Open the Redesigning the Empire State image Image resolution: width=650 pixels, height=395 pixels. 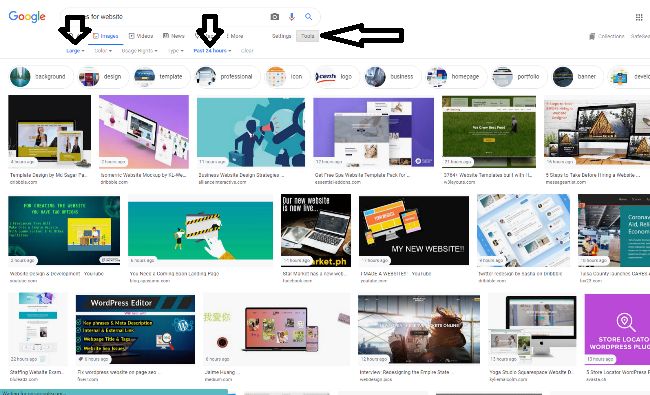(x=419, y=329)
